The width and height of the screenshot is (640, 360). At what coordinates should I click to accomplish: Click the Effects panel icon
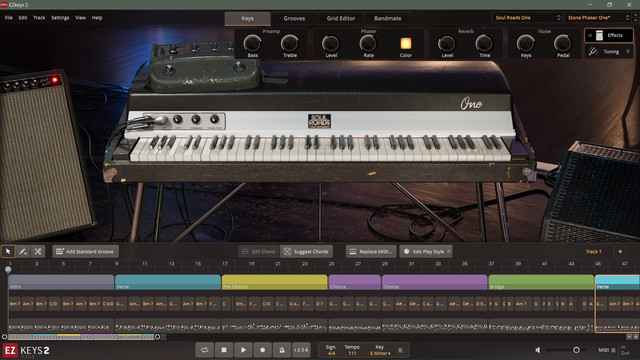(x=599, y=36)
